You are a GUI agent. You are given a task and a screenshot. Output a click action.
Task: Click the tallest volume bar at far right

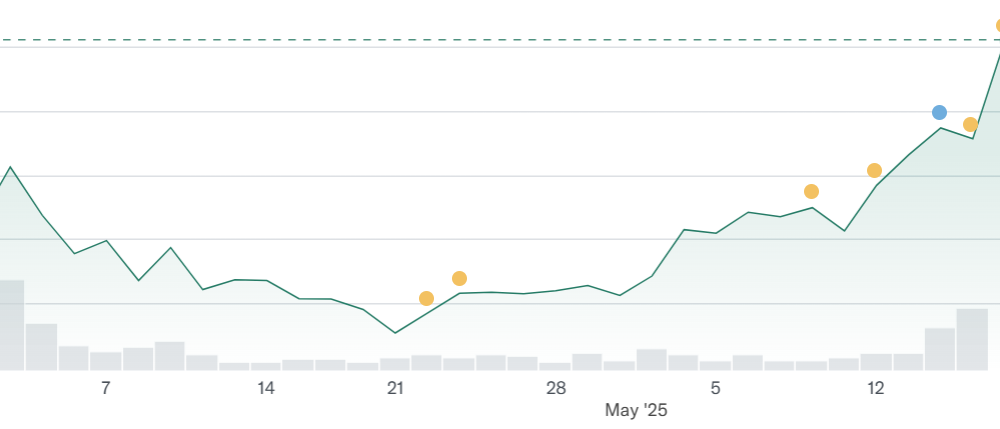coord(972,339)
